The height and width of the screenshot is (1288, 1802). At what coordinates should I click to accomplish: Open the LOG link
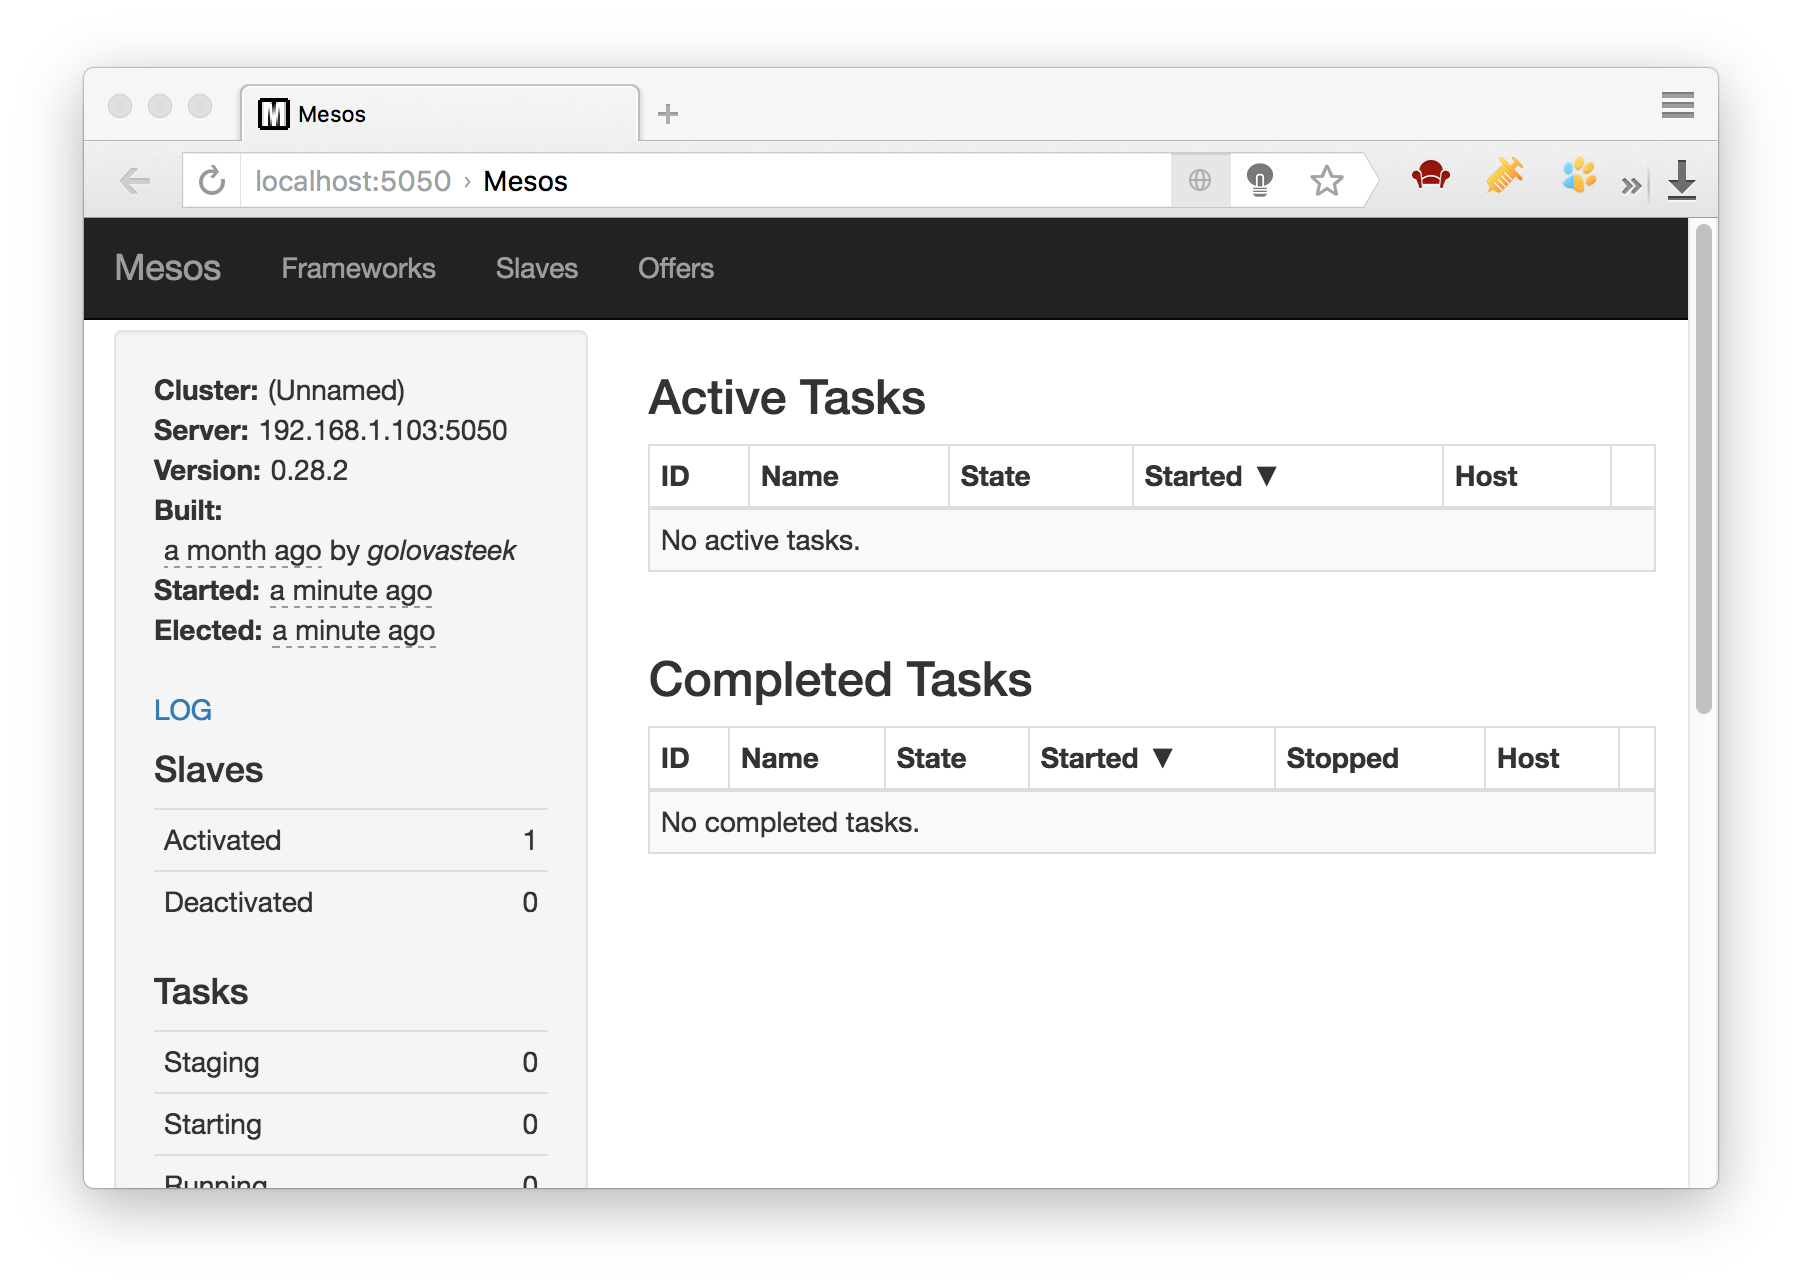click(x=182, y=709)
